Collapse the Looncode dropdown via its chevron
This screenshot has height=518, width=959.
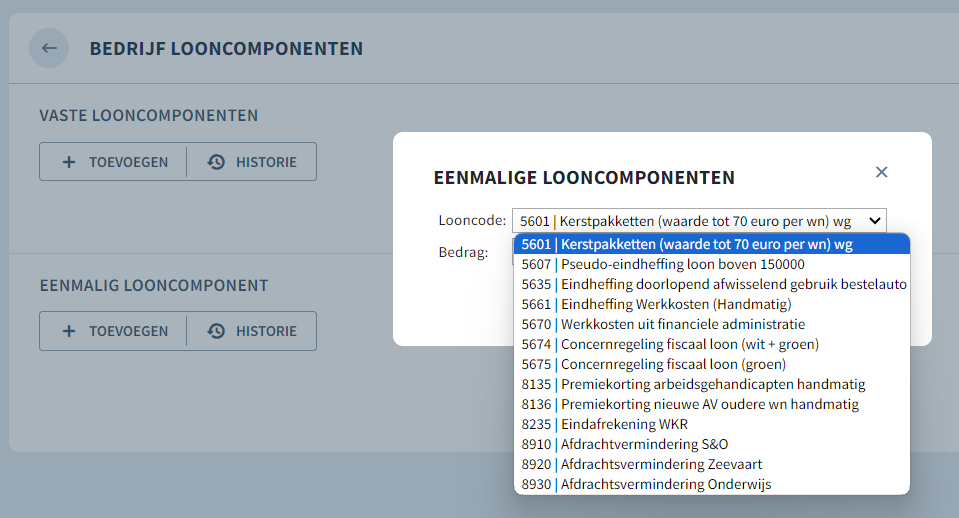point(875,221)
